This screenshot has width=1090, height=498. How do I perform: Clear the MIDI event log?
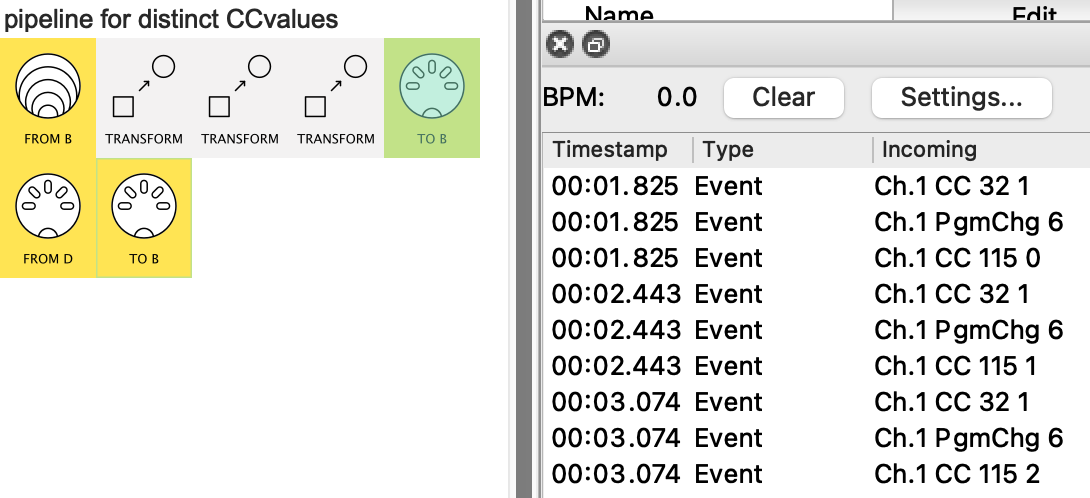(x=783, y=97)
